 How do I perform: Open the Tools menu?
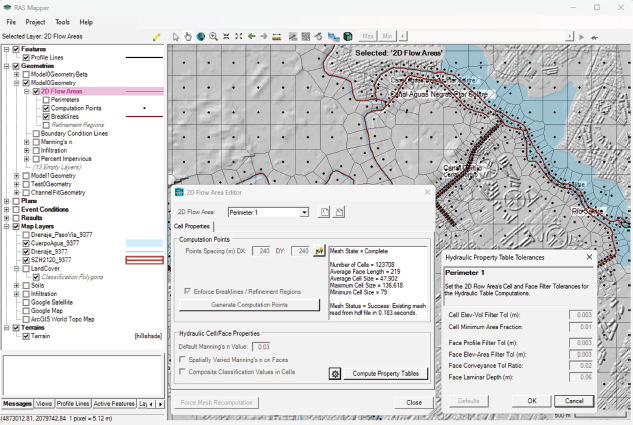pyautogui.click(x=62, y=21)
